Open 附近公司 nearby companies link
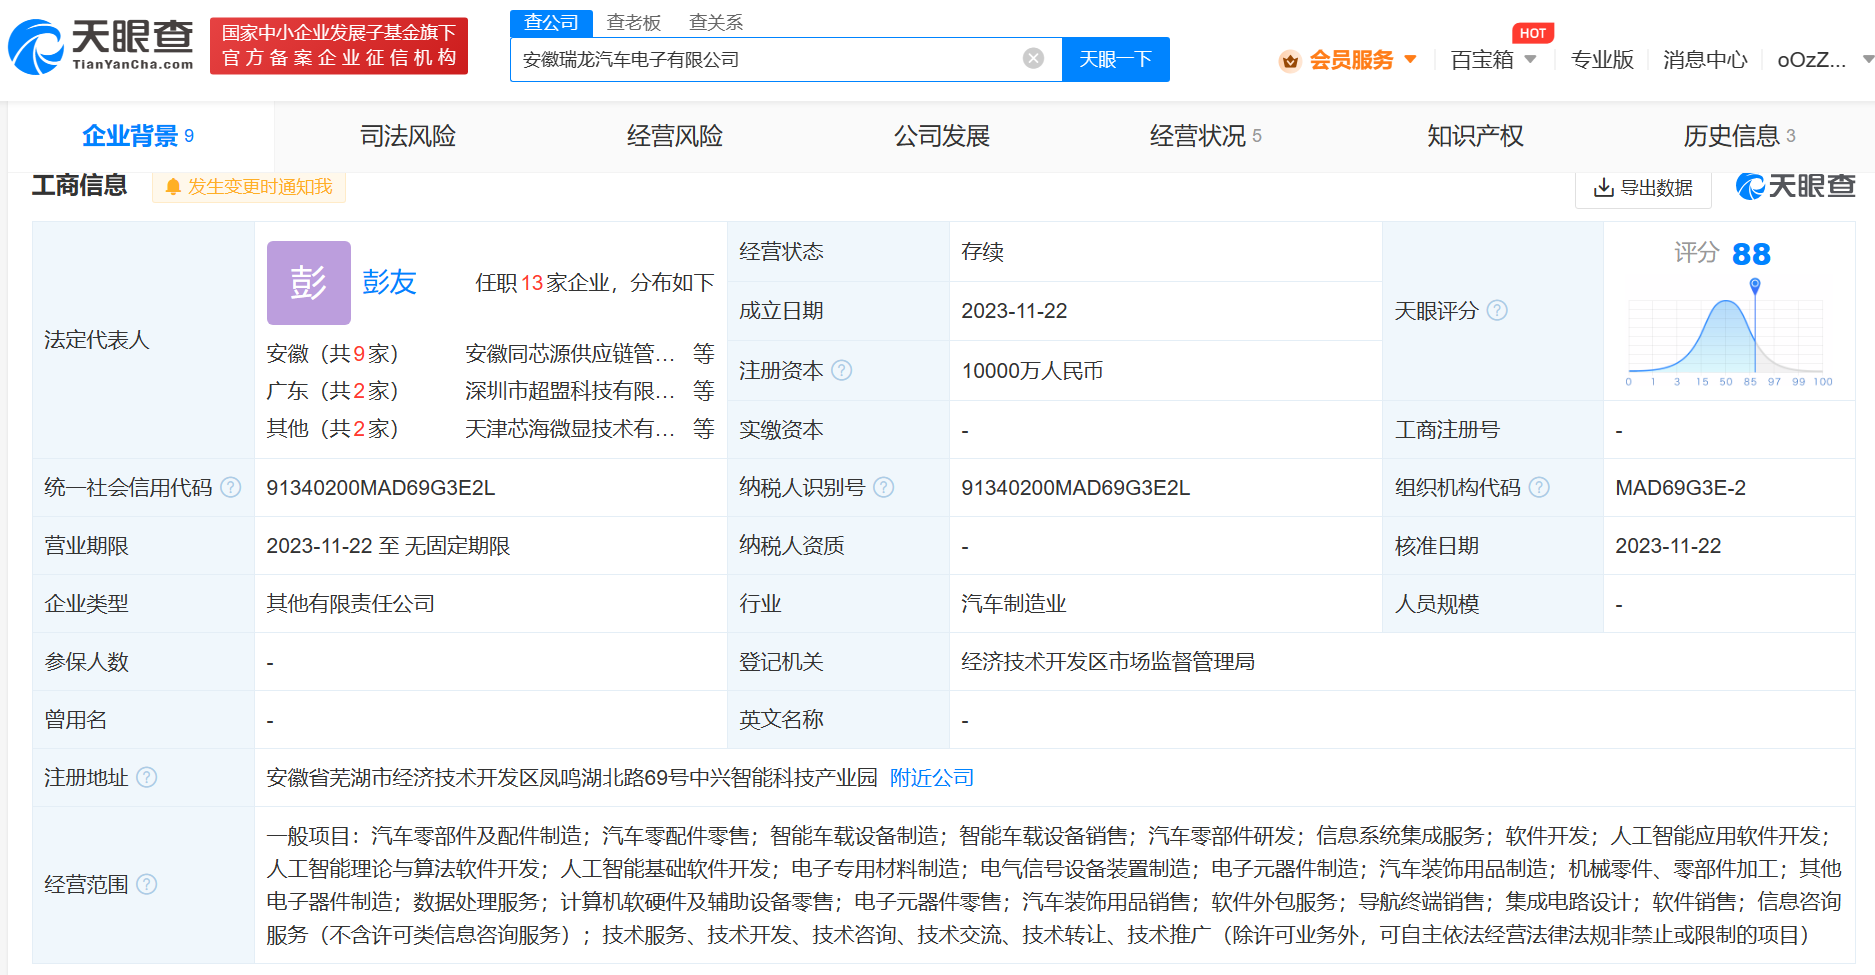Screen dimensions: 1875x975 [x=931, y=778]
